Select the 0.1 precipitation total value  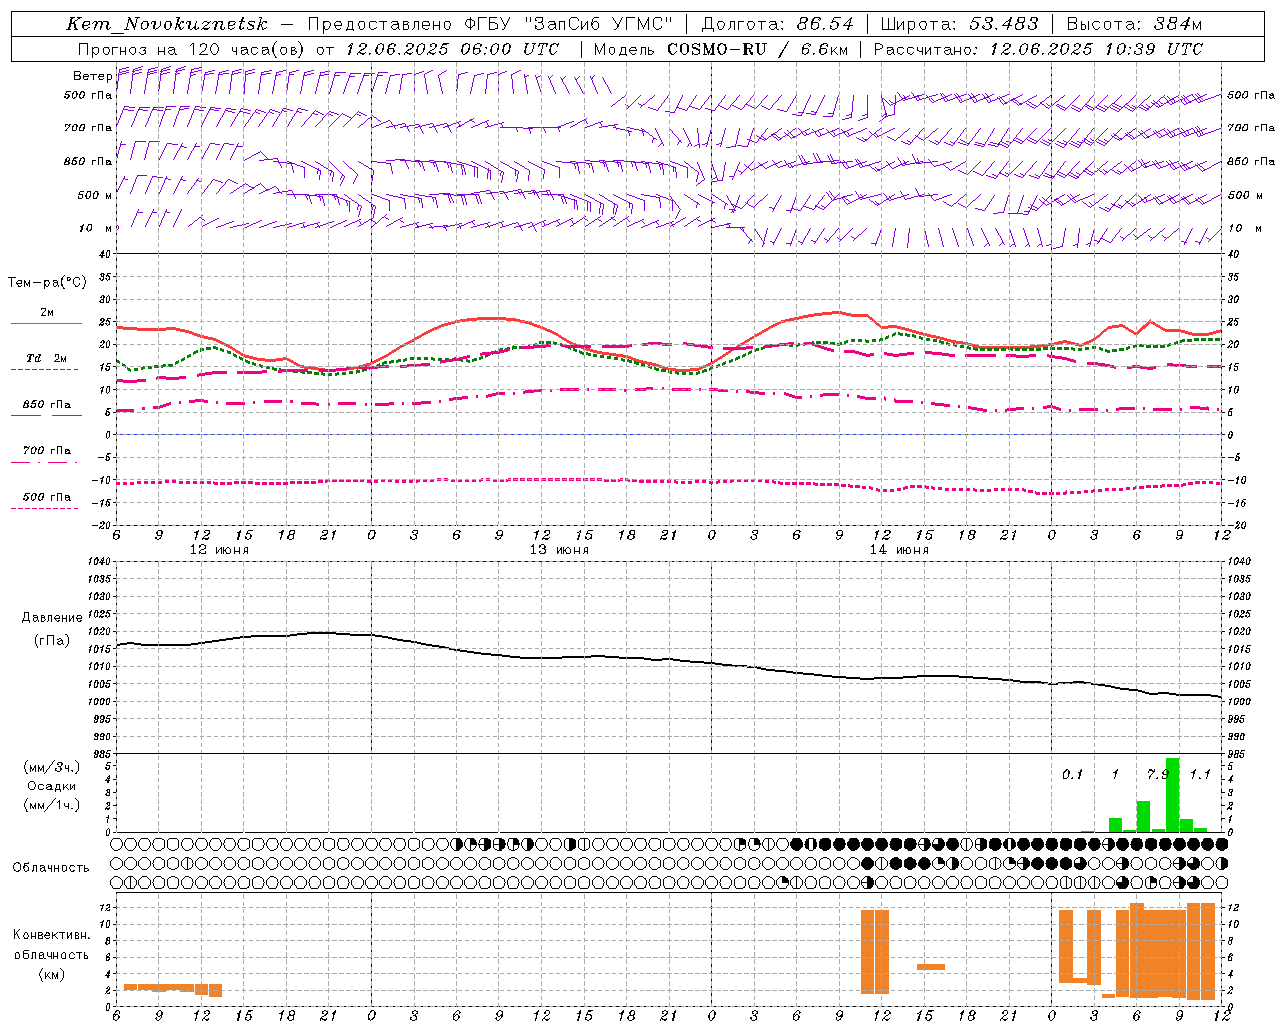pos(1072,774)
